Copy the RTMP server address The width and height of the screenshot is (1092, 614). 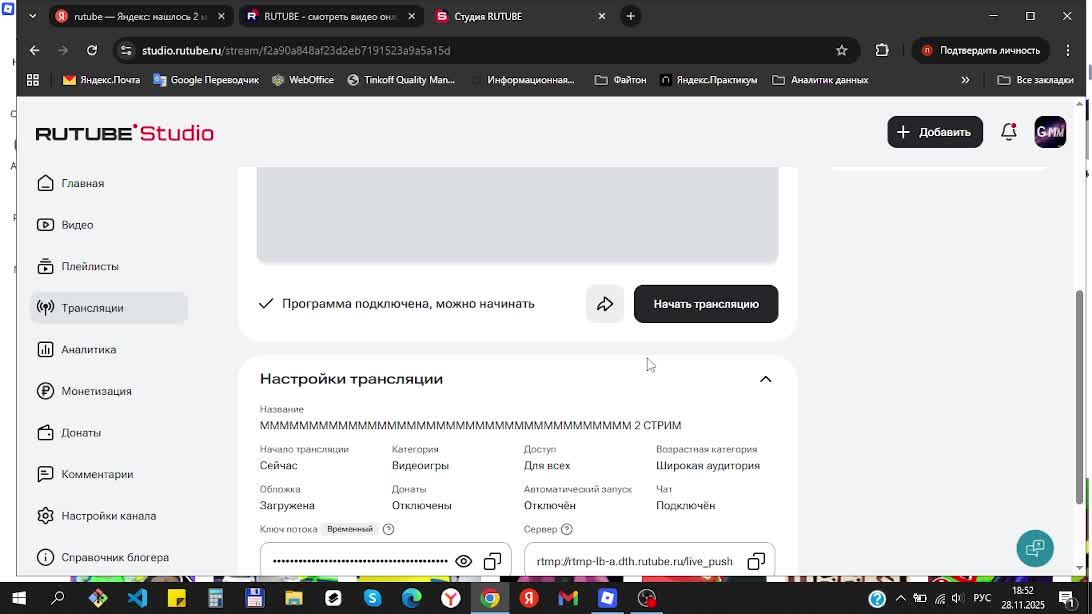pos(756,562)
